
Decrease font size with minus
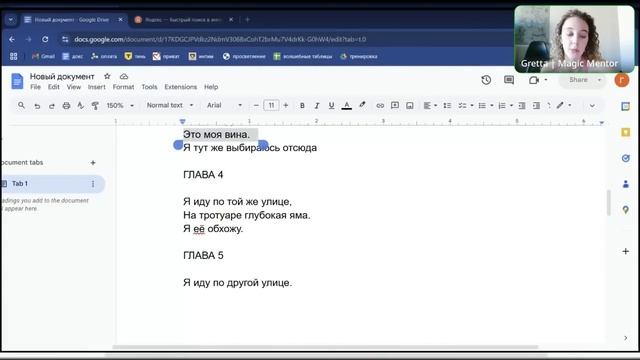(x=256, y=106)
